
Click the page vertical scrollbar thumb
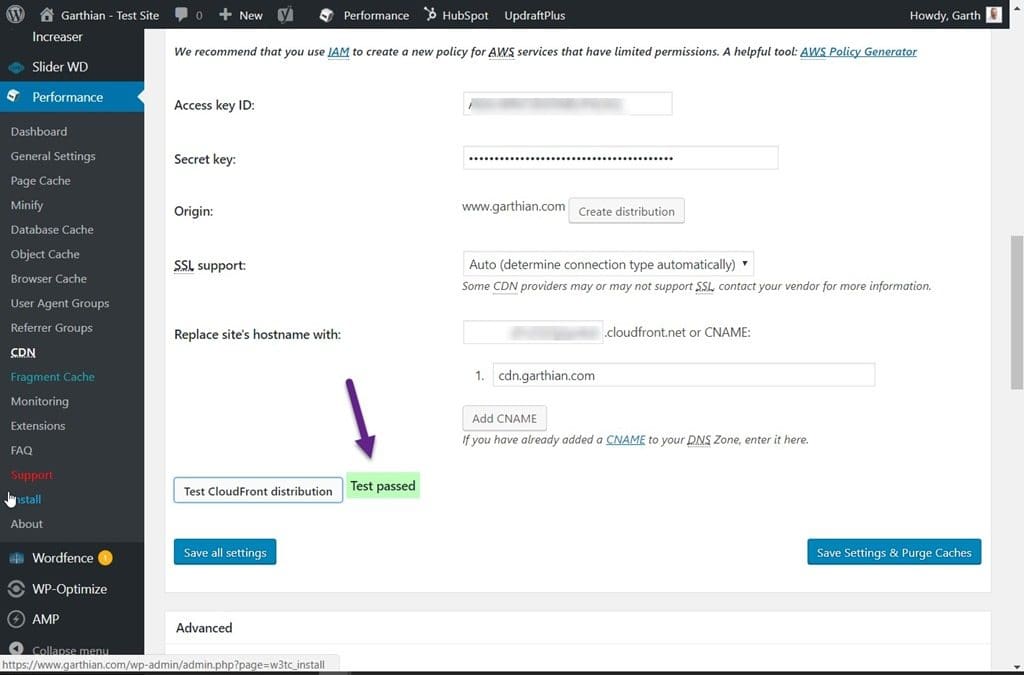click(1016, 312)
